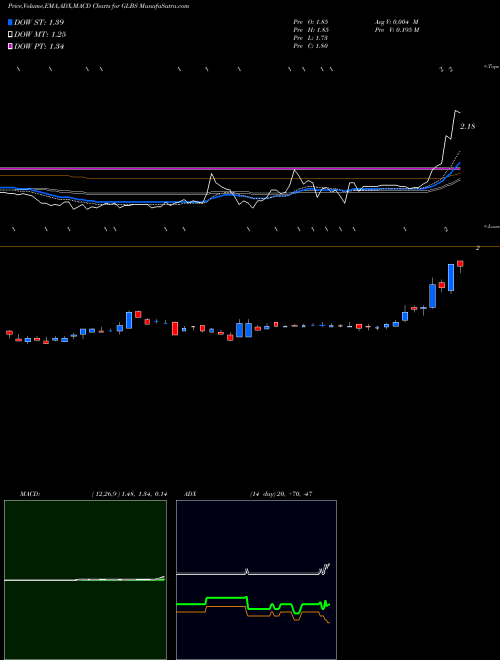Click the magenta DOW PT legend swatch
This screenshot has height=660, width=500.
point(11,47)
